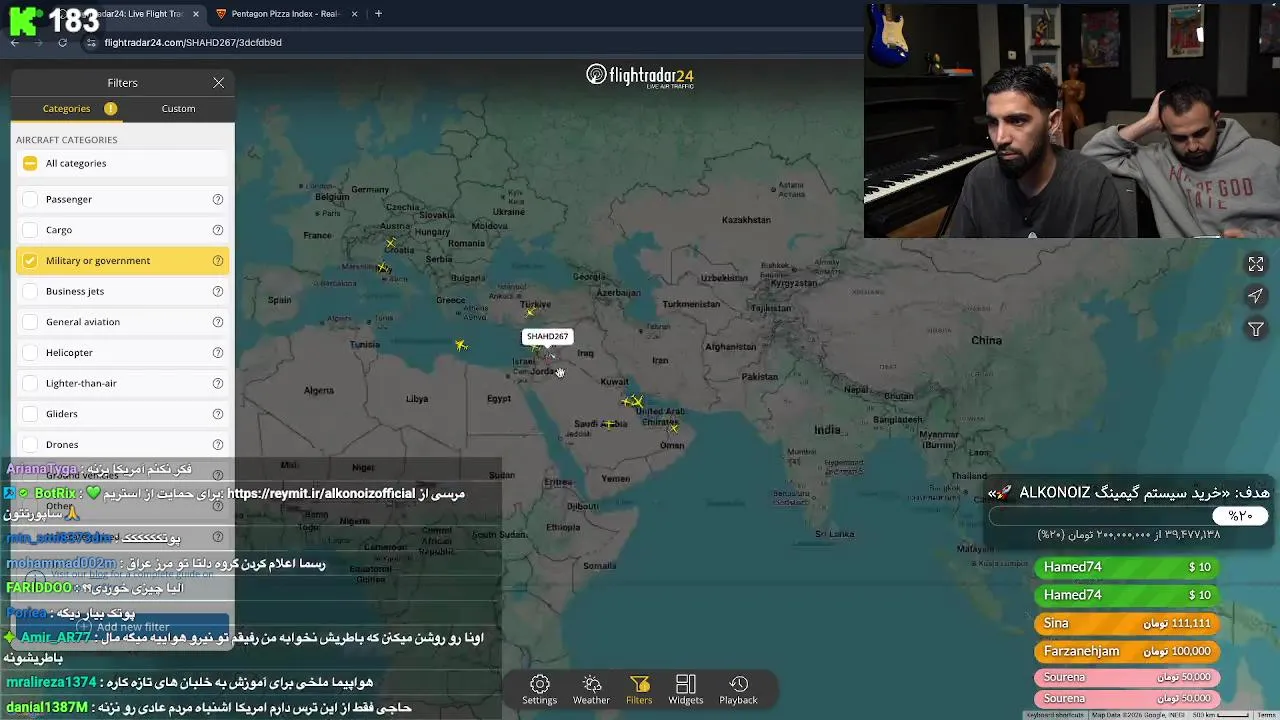Reload the page in browser
This screenshot has height=720, width=1280.
(x=62, y=43)
